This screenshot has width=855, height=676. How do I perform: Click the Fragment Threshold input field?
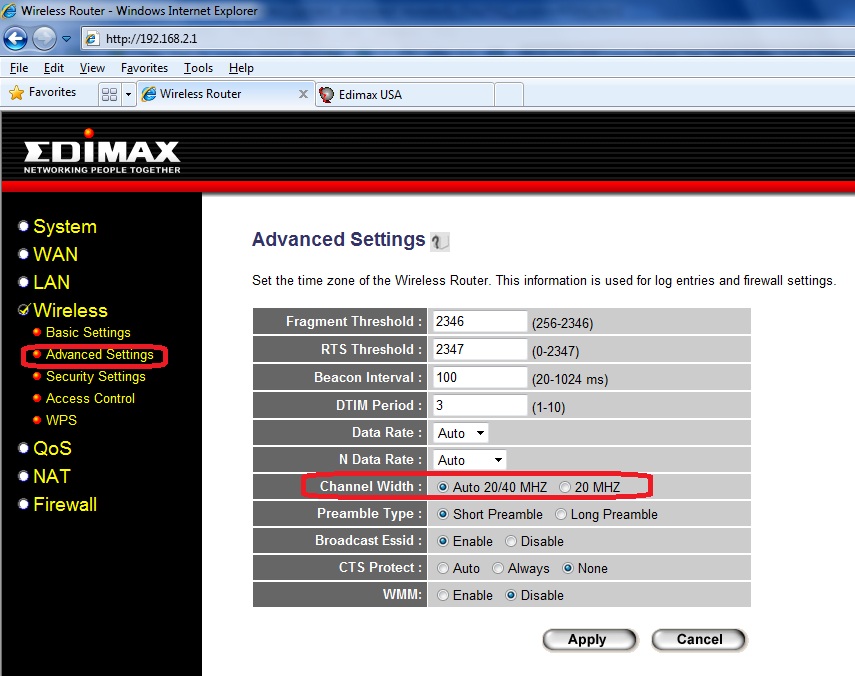(x=479, y=322)
